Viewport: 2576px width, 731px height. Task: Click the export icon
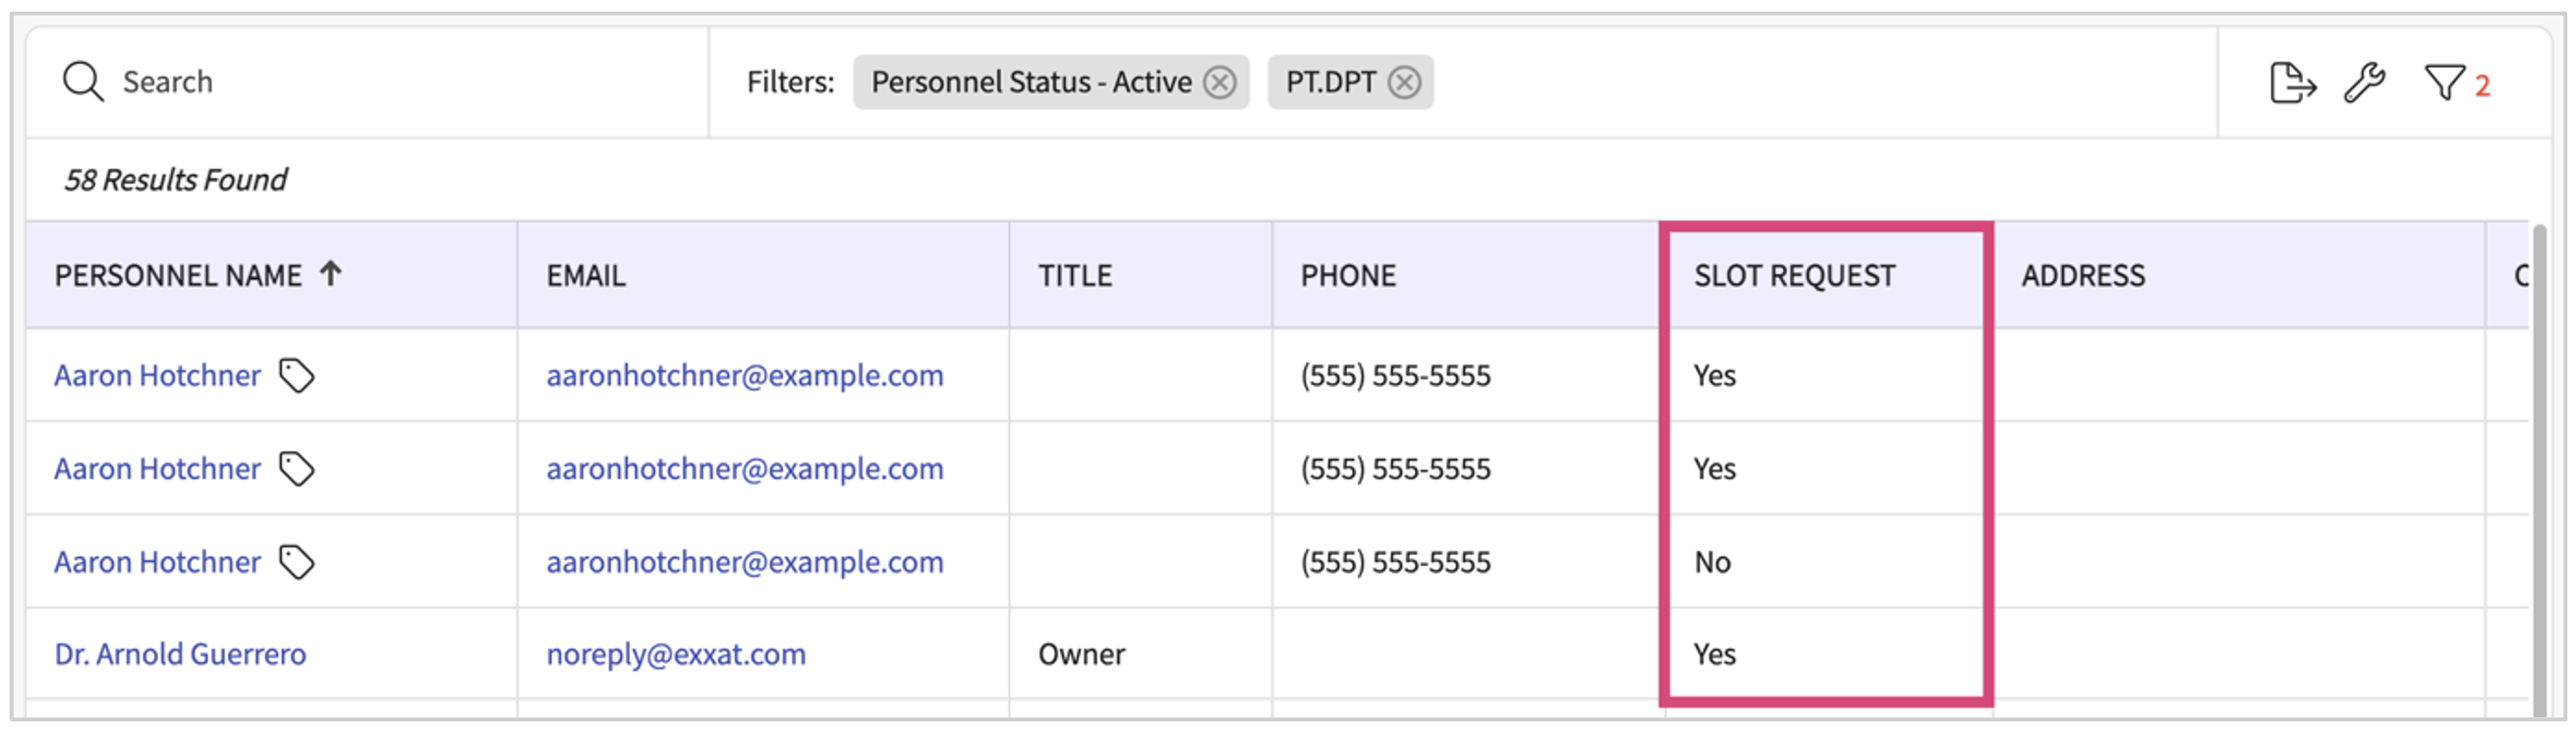click(2292, 82)
